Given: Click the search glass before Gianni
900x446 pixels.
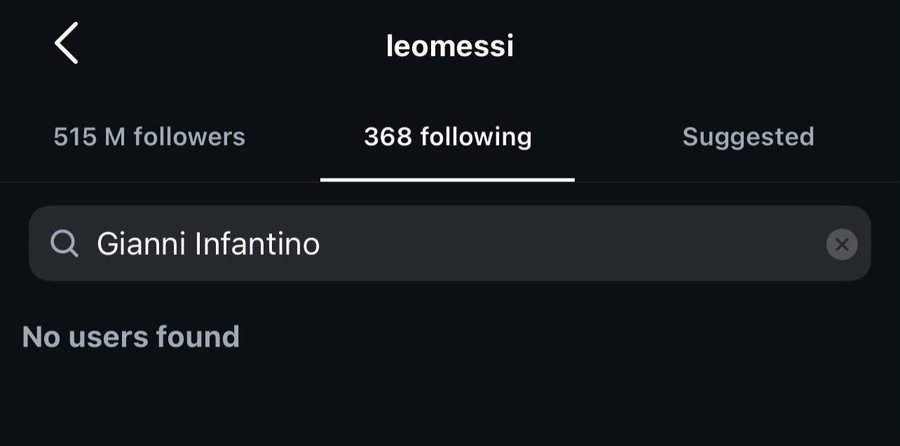Looking at the screenshot, I should point(64,244).
